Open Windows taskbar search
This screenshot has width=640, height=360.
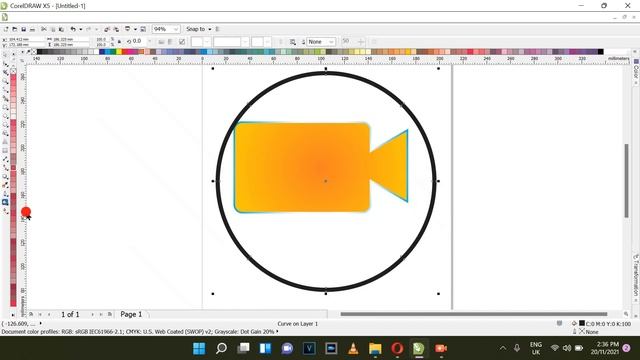[221, 349]
